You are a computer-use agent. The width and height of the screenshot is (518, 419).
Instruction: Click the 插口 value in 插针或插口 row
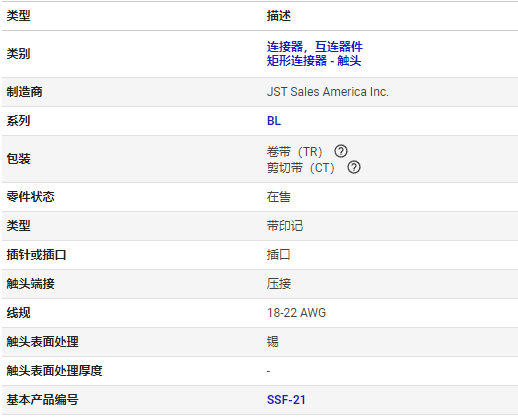[279, 255]
